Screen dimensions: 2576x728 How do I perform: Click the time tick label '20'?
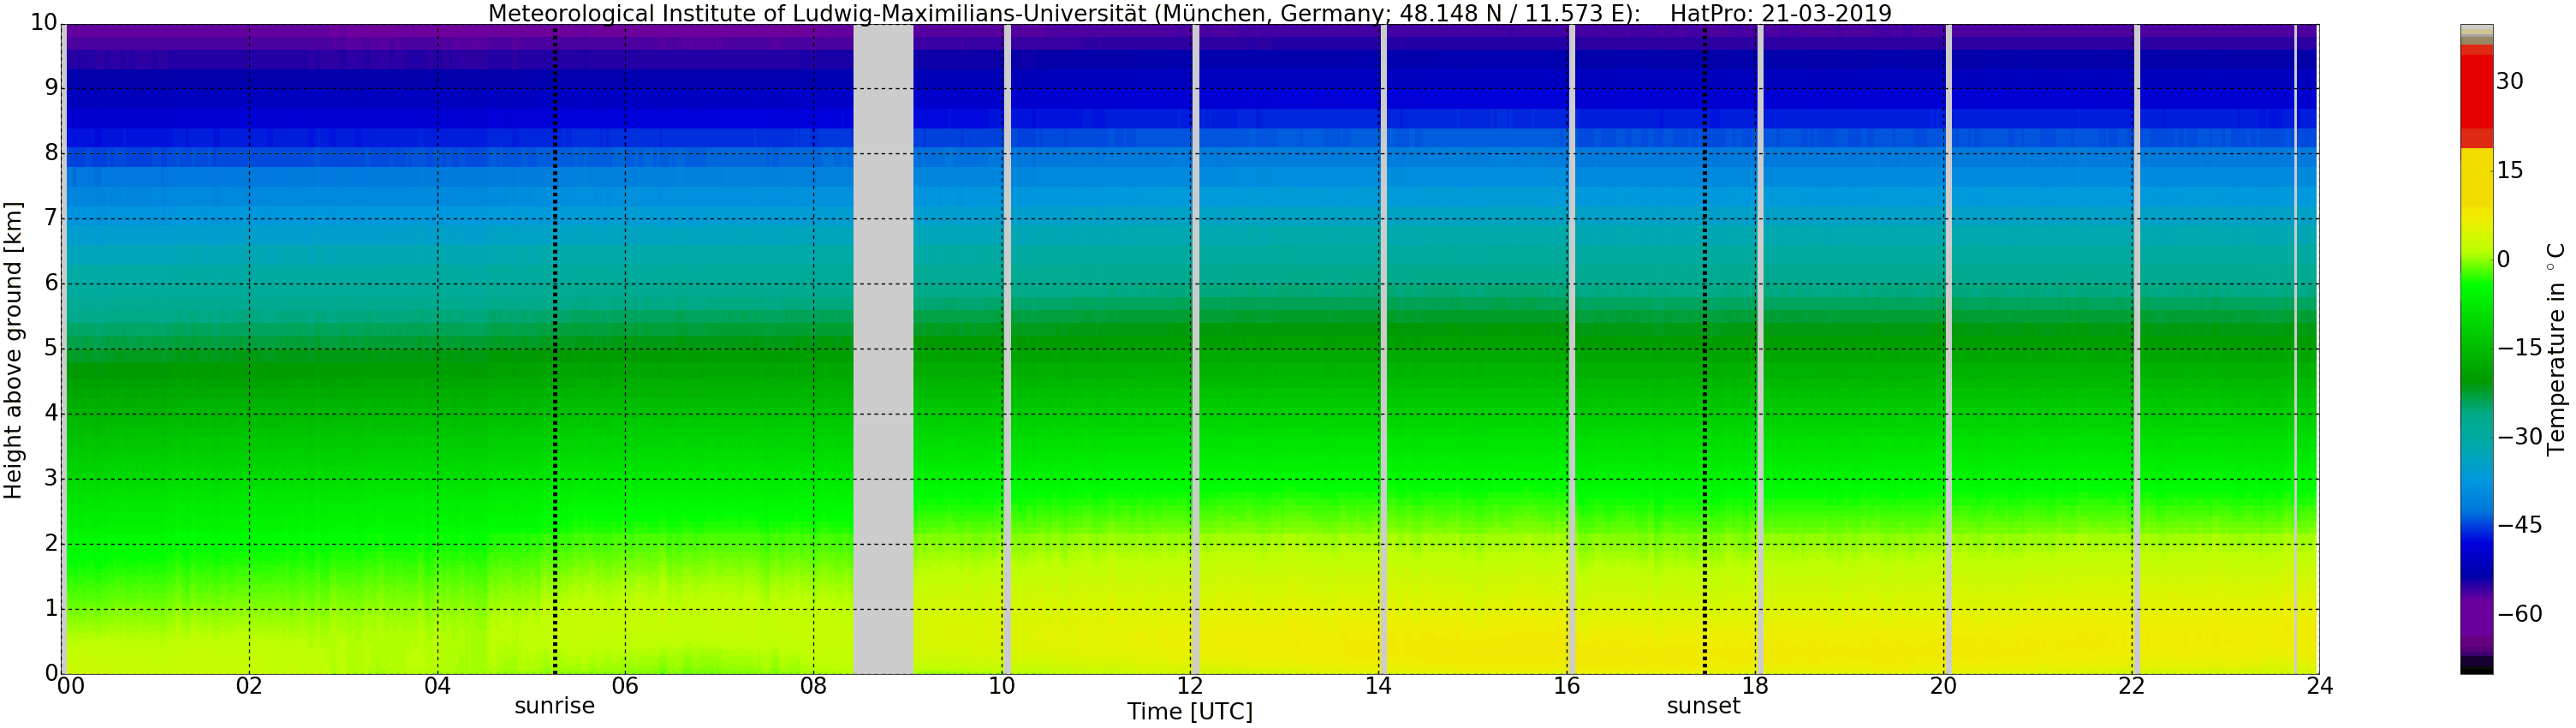point(1942,686)
